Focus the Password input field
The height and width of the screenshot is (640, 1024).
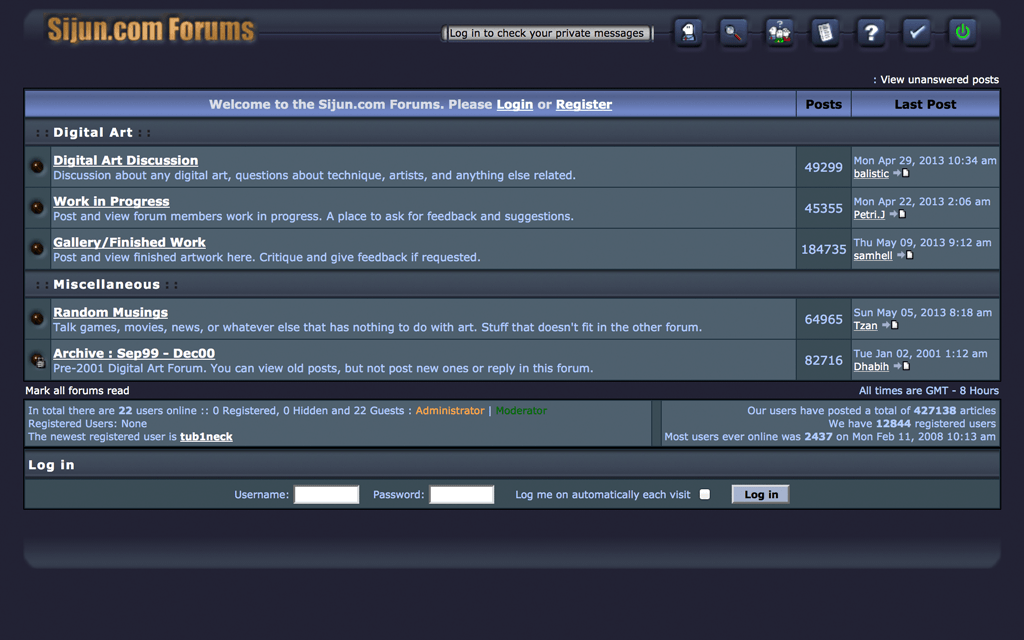[x=461, y=495]
